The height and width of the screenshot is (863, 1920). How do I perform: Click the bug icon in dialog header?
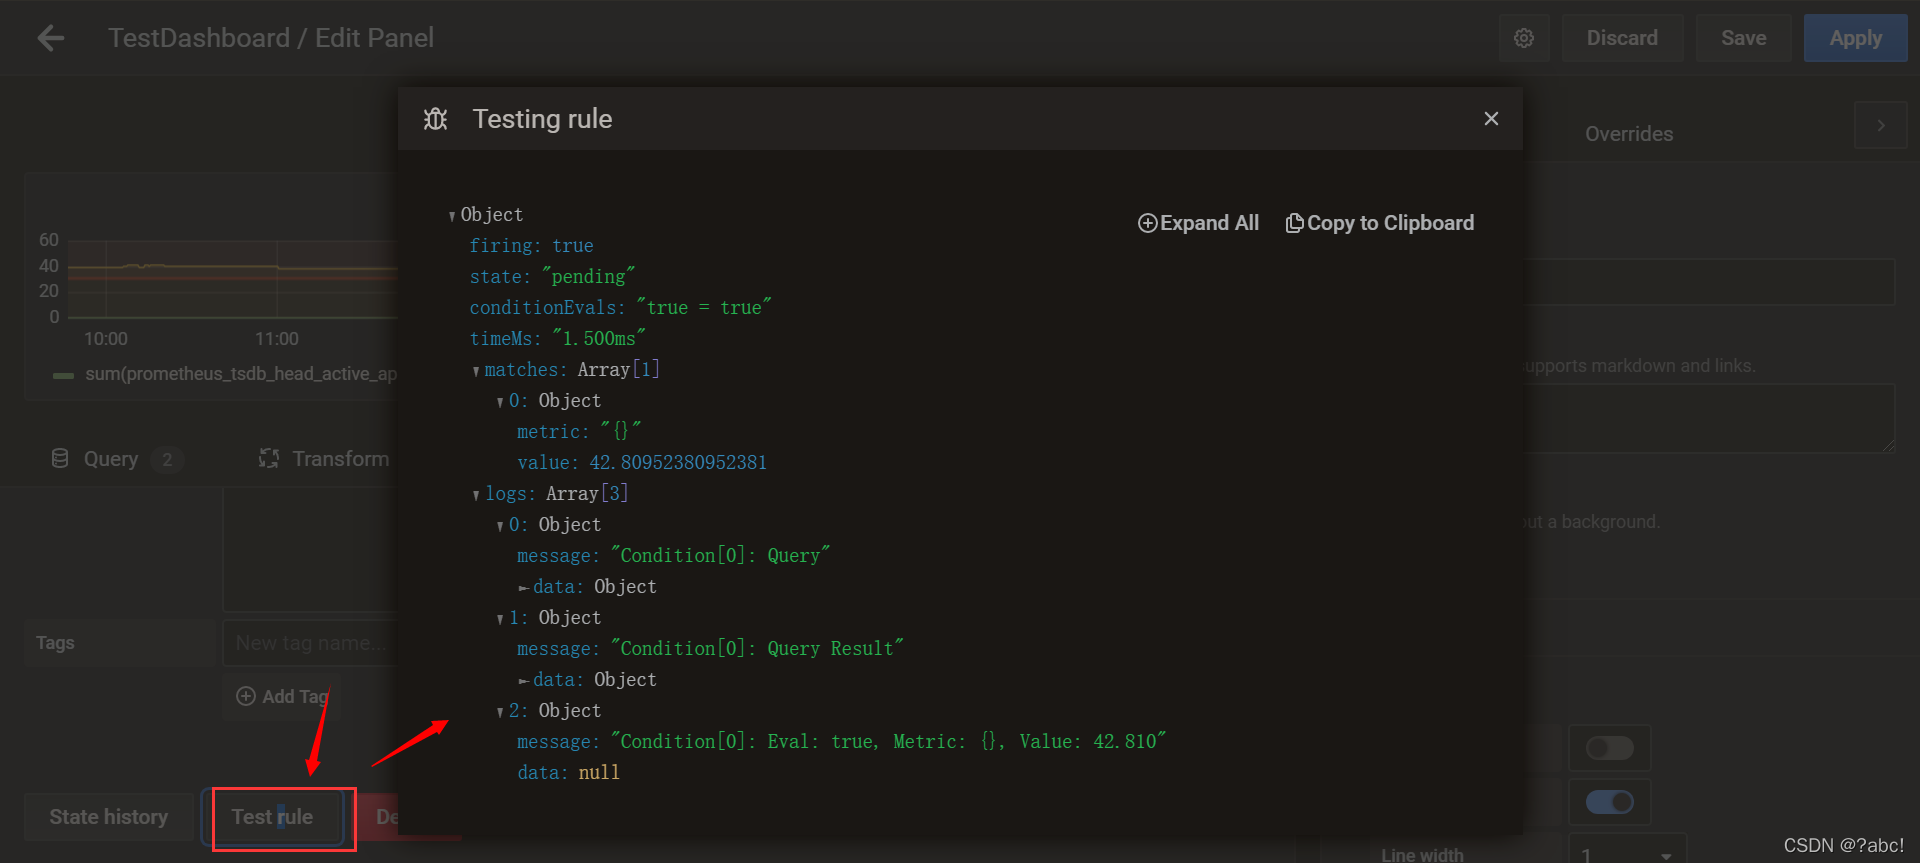(x=436, y=119)
